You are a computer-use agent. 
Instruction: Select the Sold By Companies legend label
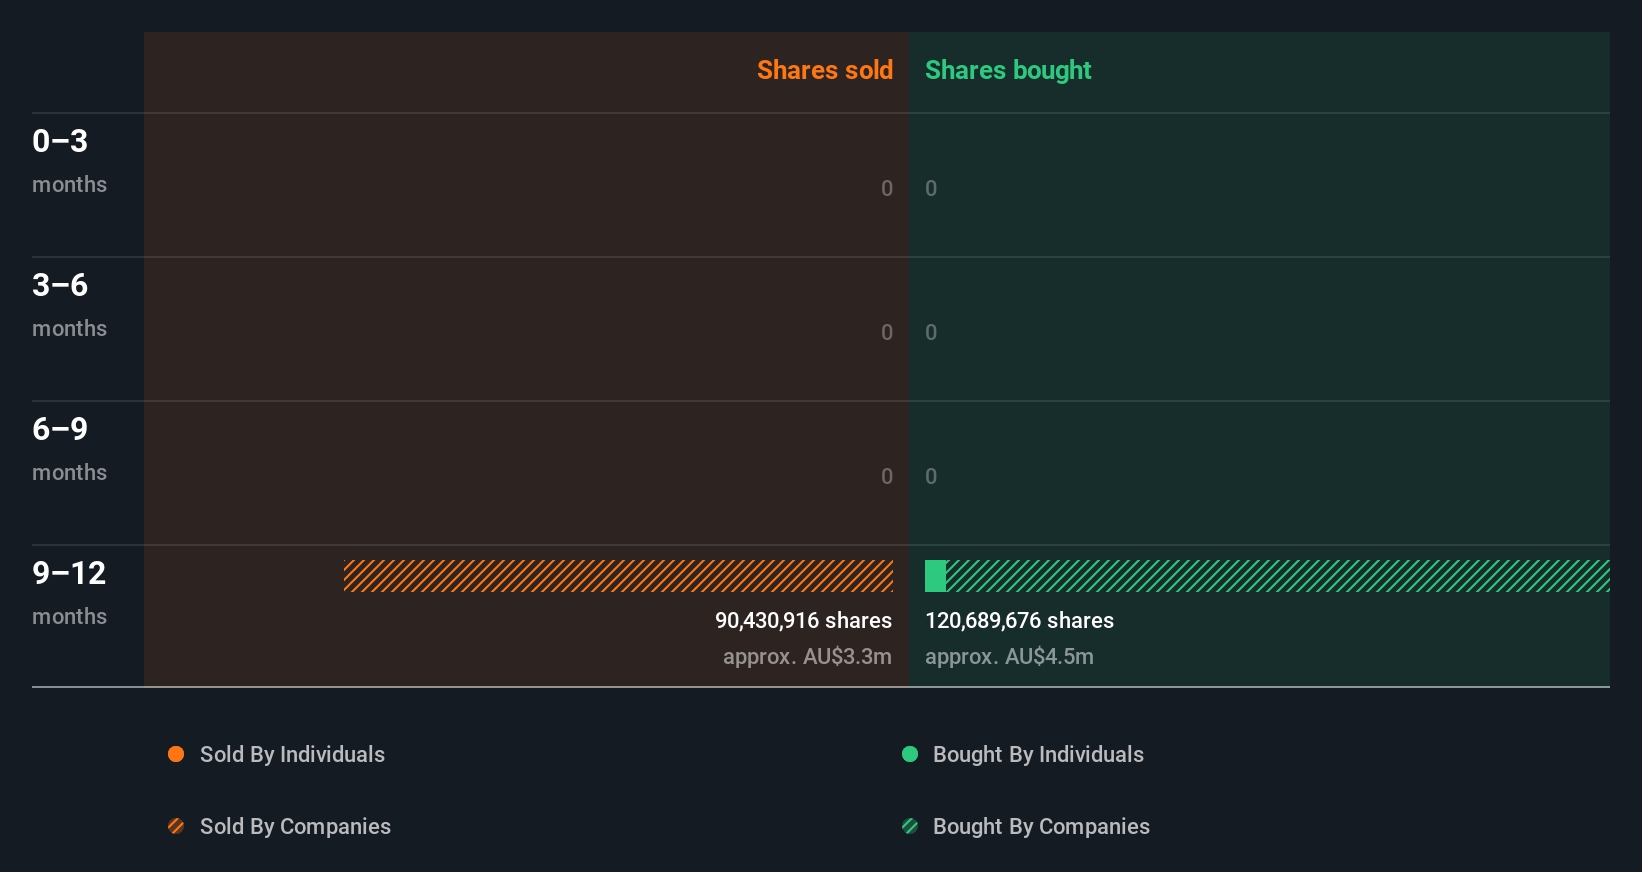(295, 827)
